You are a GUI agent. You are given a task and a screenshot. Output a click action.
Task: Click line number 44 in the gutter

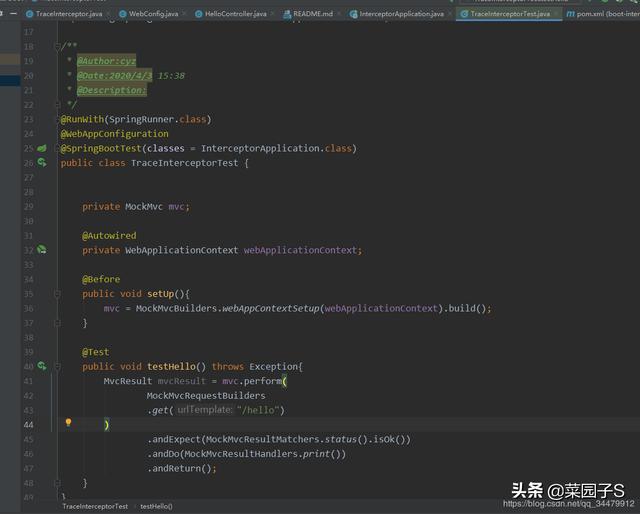click(28, 425)
